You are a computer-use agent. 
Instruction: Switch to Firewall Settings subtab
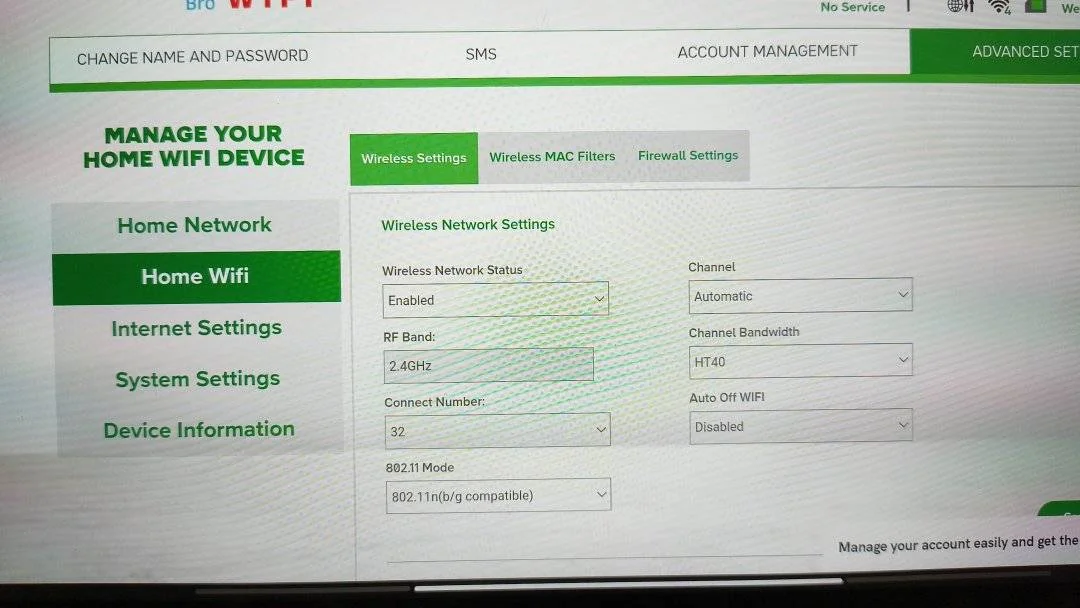click(x=688, y=156)
